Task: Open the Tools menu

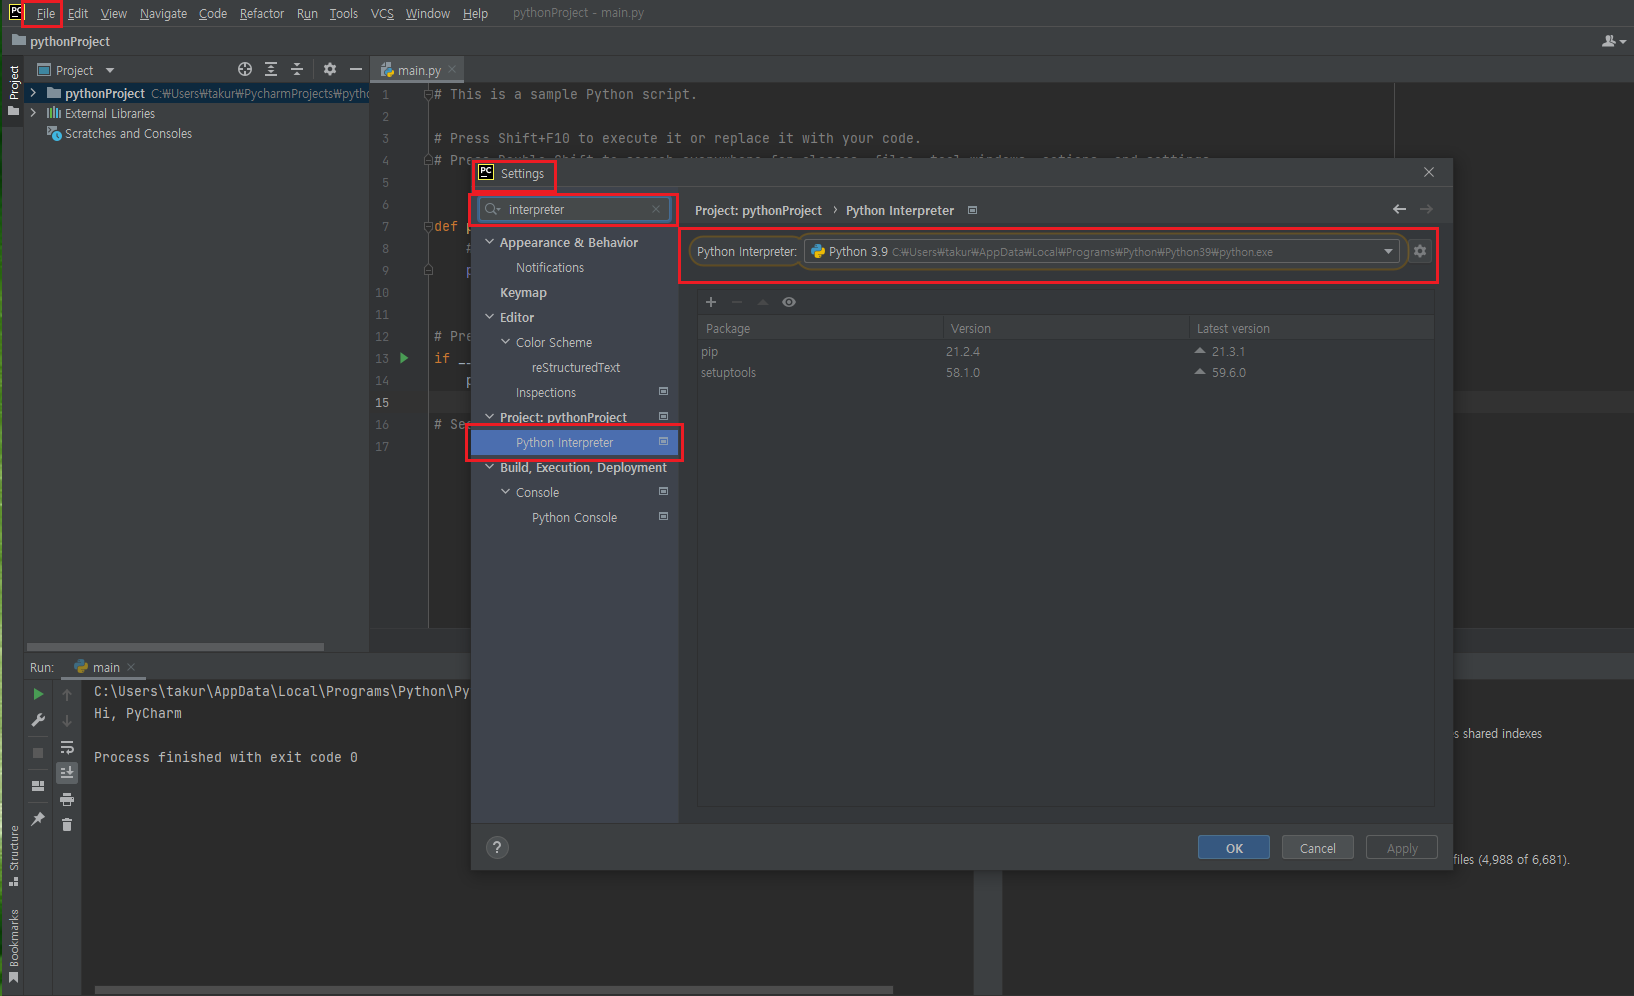Action: click(344, 13)
